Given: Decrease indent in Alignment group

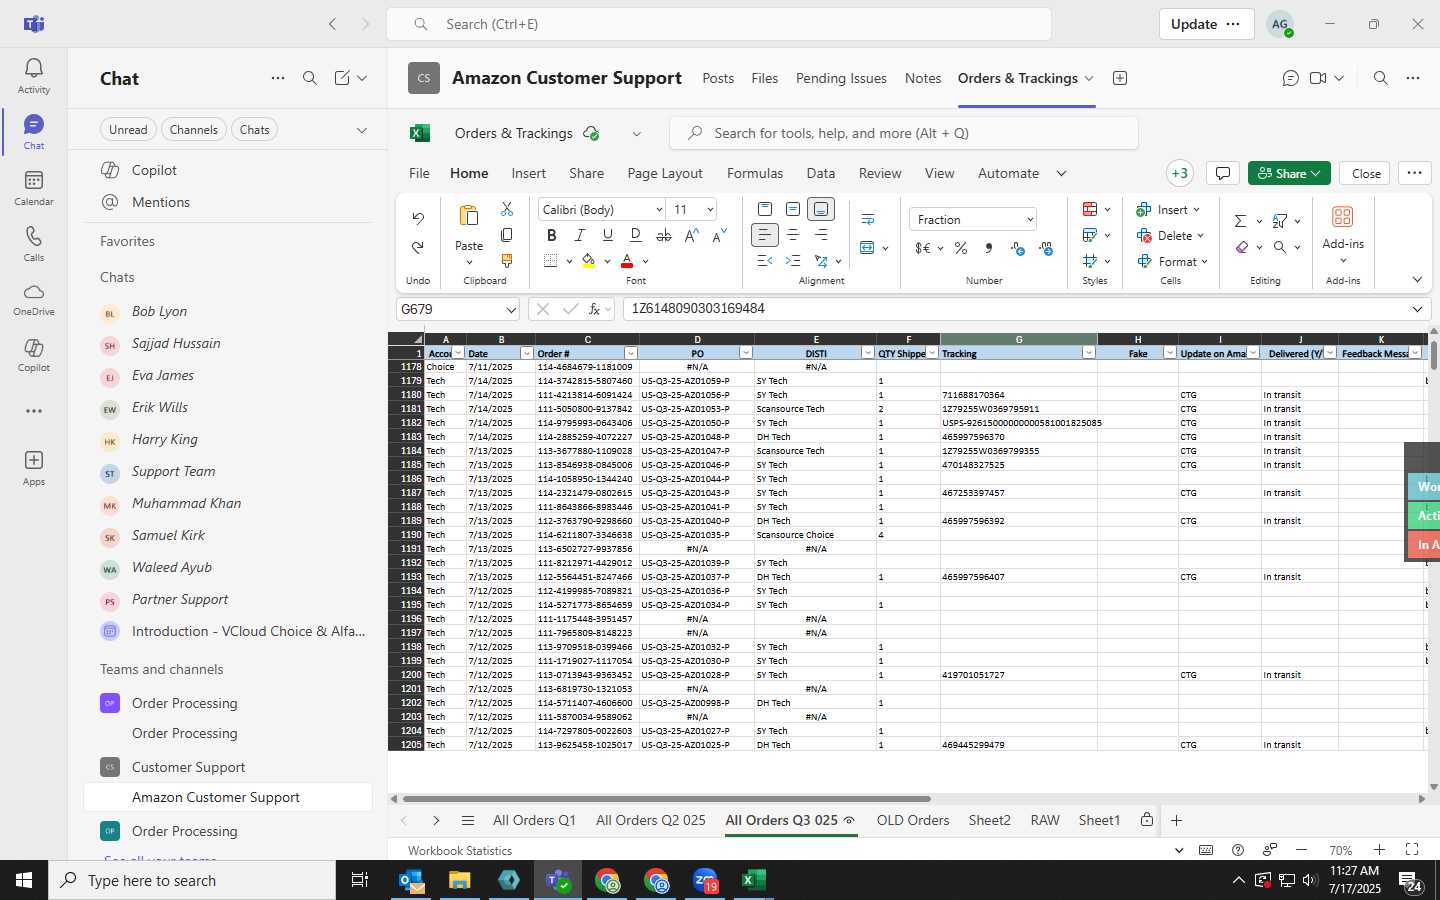Looking at the screenshot, I should coord(765,261).
